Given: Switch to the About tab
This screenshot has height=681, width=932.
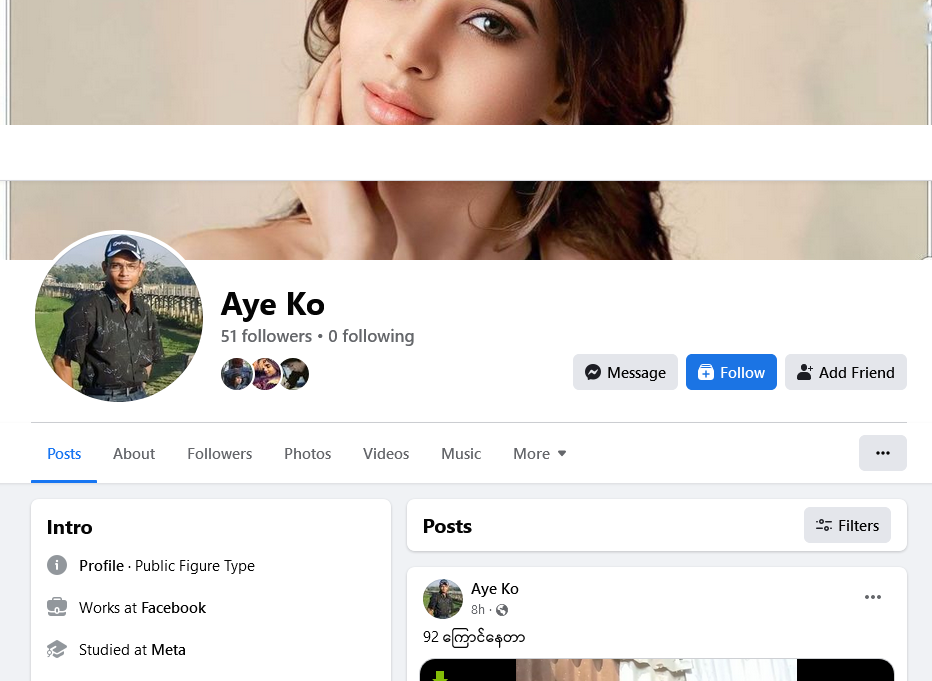Looking at the screenshot, I should (x=134, y=454).
